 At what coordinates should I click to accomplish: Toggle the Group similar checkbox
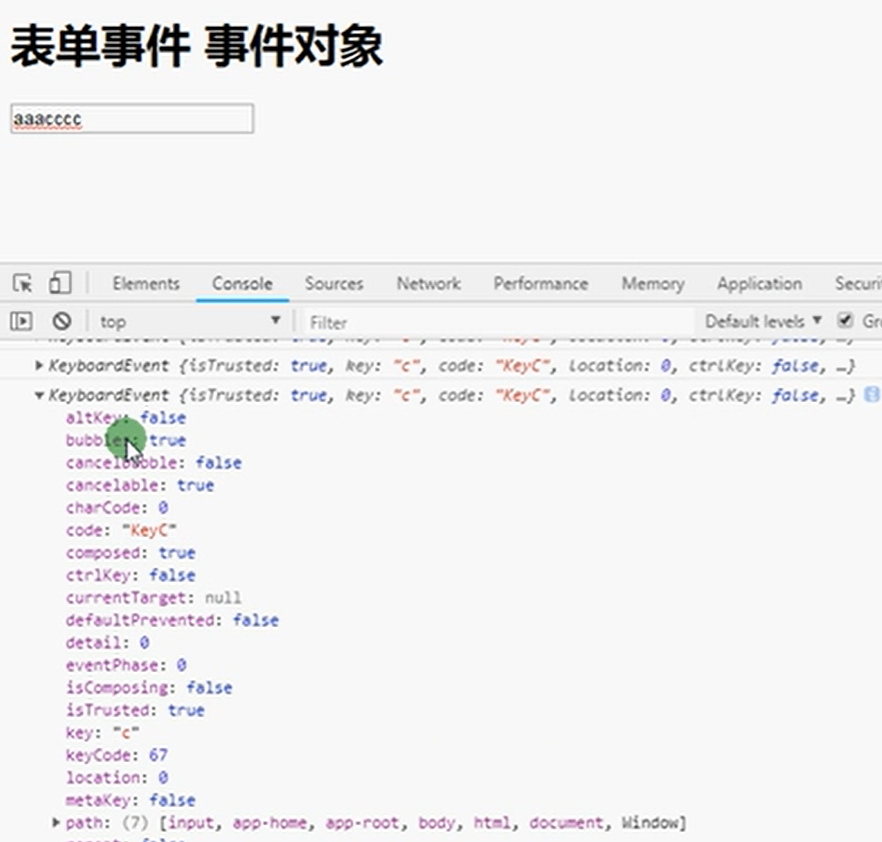[845, 320]
